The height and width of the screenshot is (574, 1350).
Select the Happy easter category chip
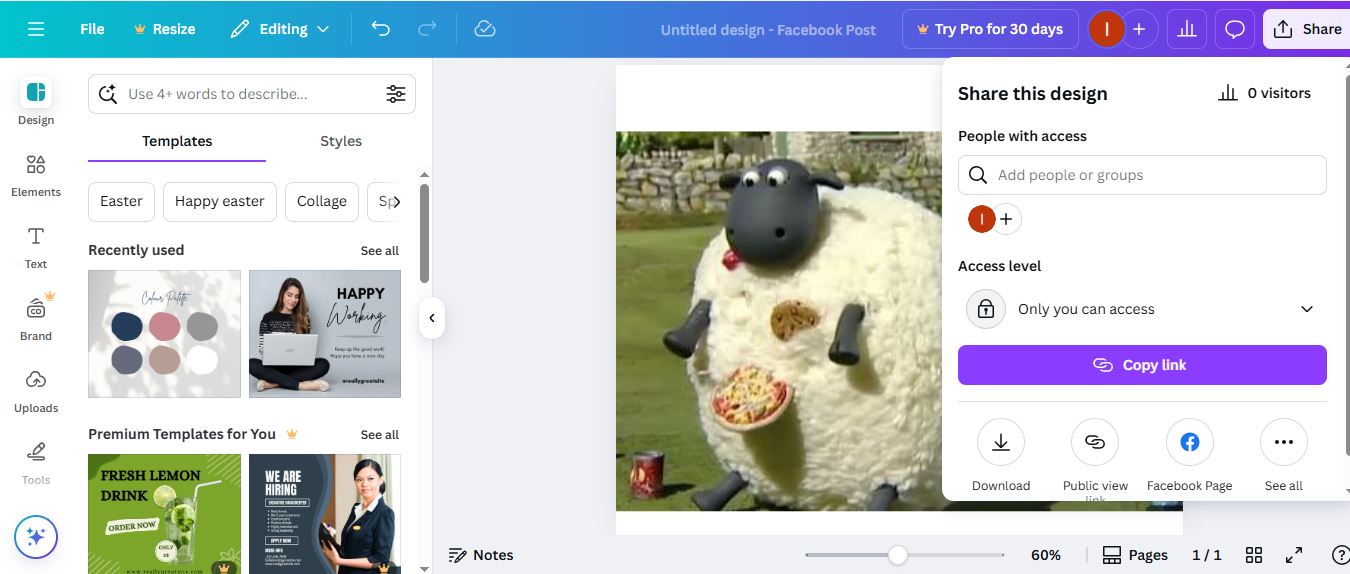[220, 201]
